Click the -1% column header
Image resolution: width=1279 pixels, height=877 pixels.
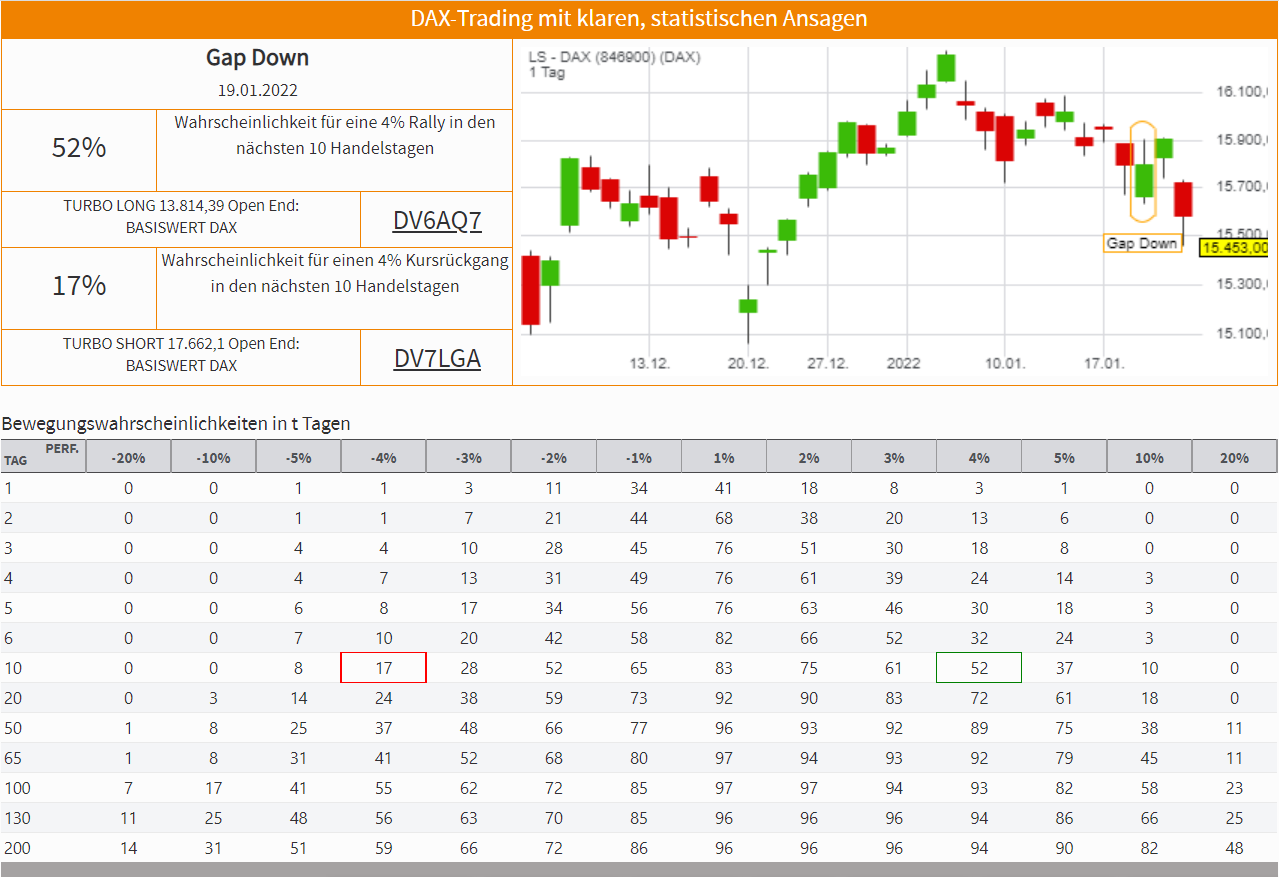(638, 457)
